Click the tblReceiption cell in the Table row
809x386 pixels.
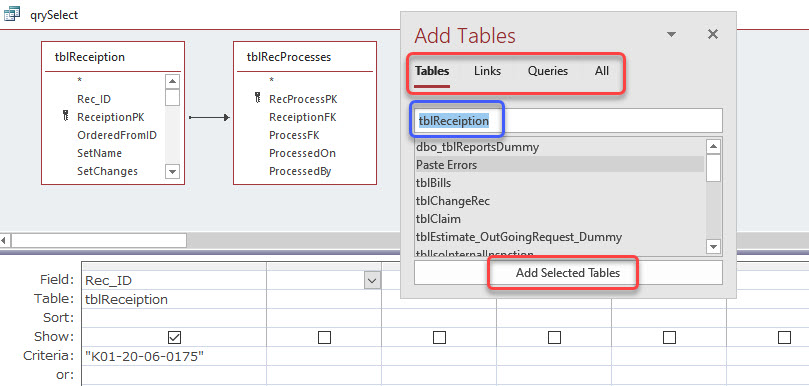tap(174, 299)
